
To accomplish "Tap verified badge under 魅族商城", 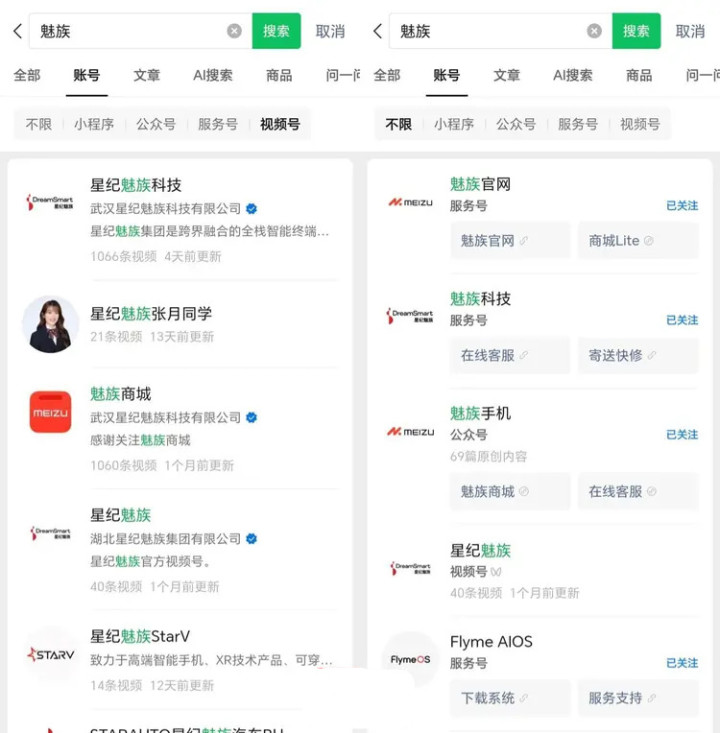I will (252, 417).
